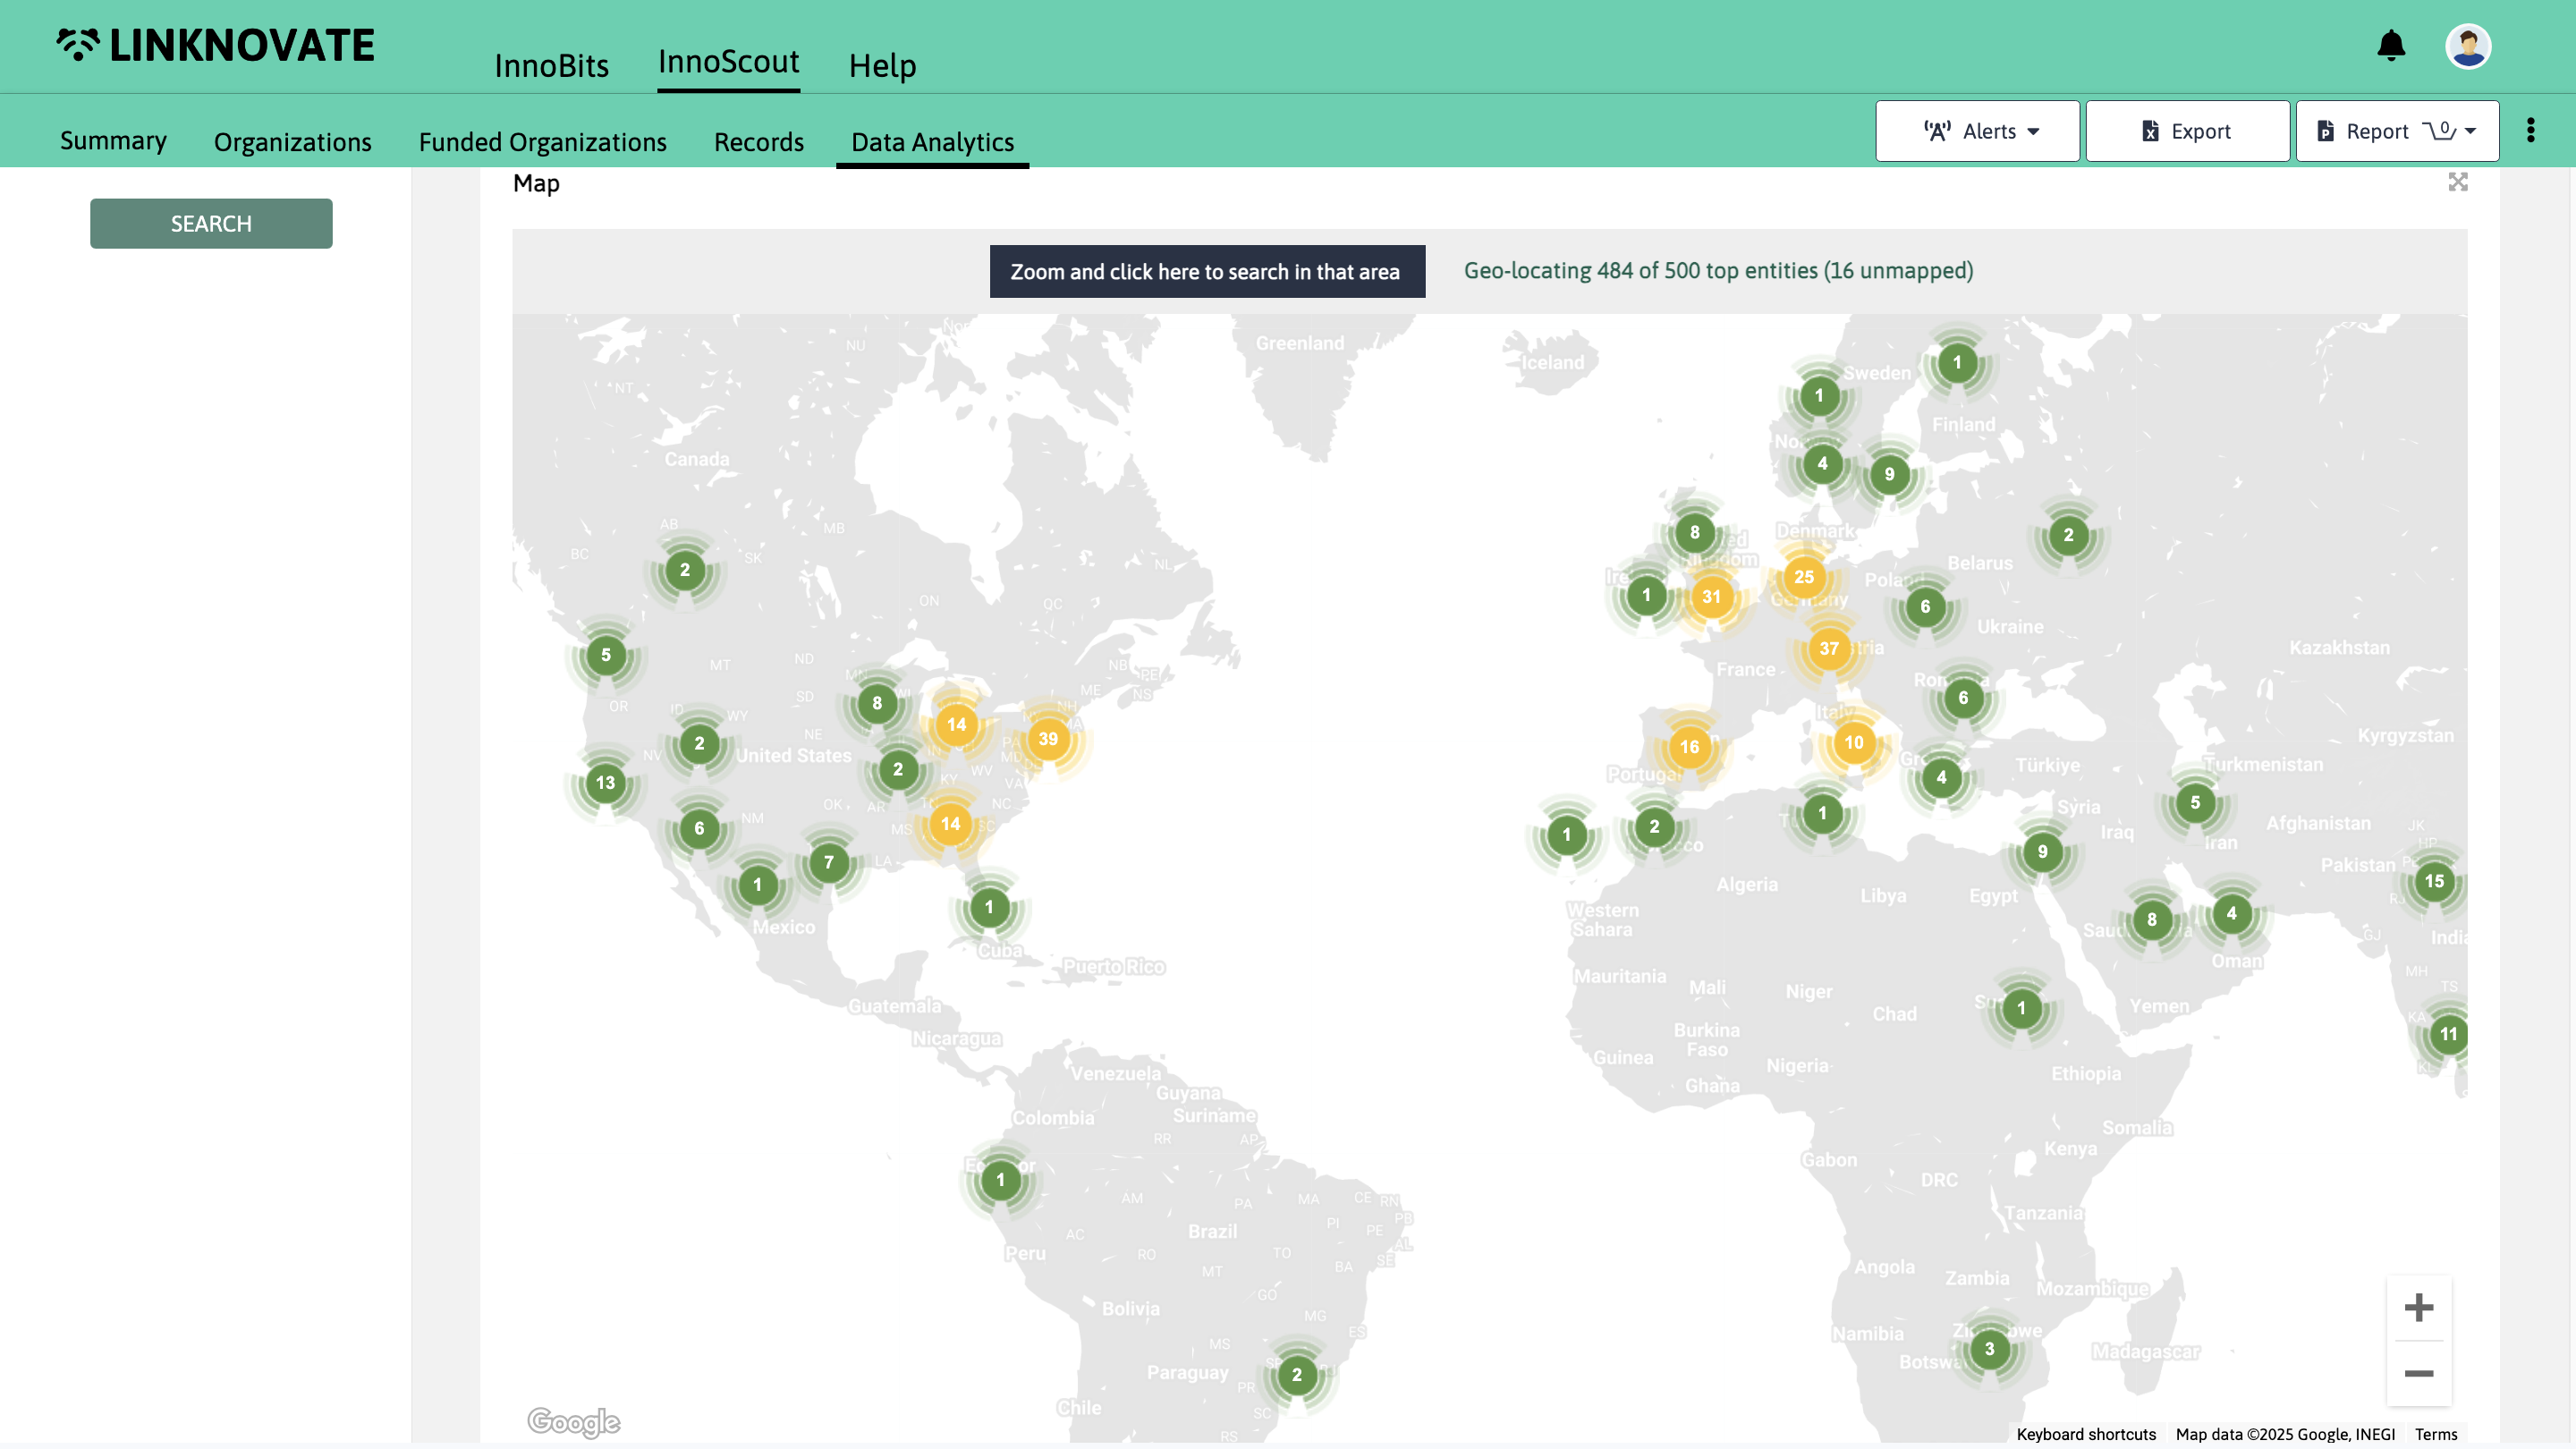Select the cluster marker 1 near Cuba

(x=989, y=908)
